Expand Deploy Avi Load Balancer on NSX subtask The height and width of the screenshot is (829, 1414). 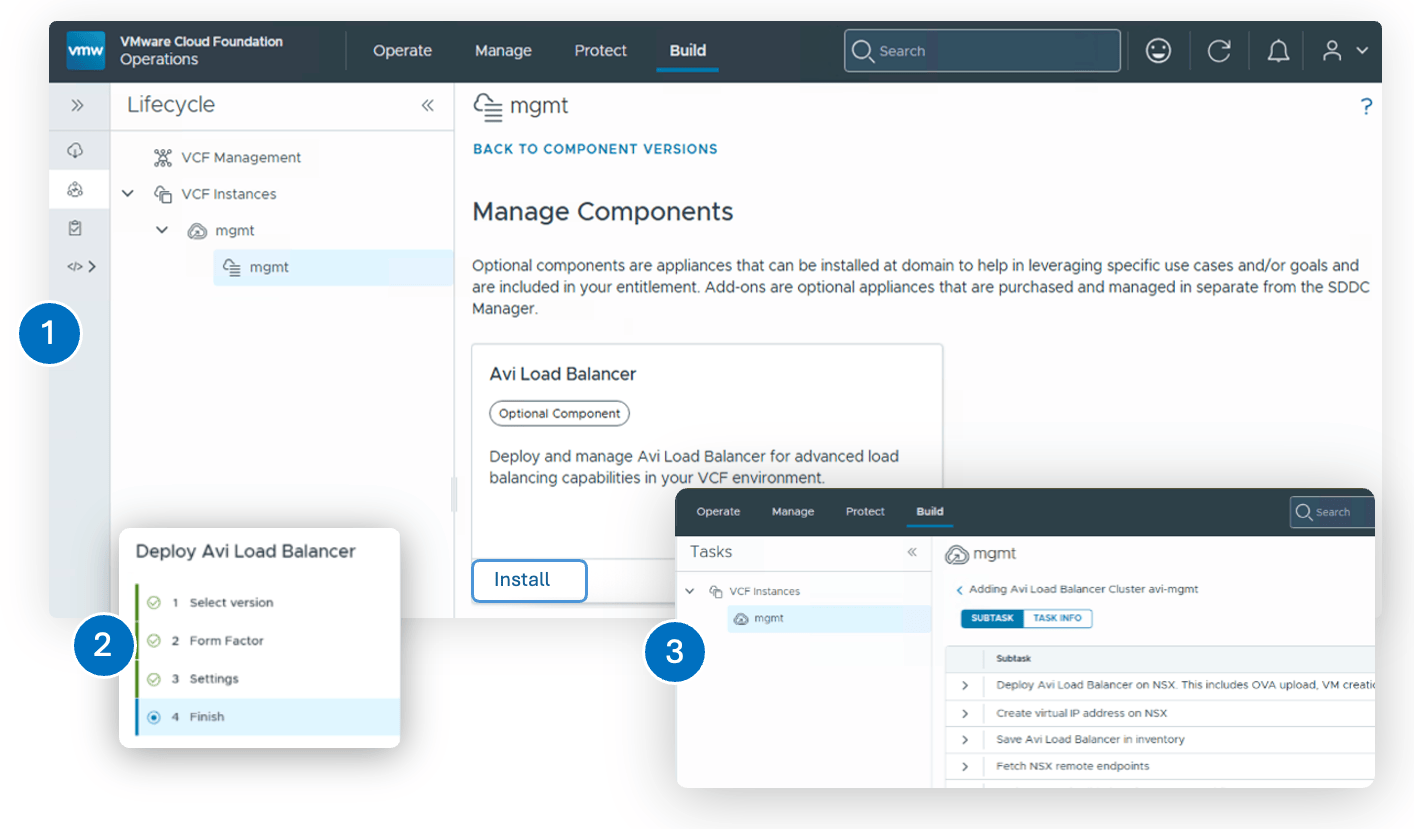[965, 686]
